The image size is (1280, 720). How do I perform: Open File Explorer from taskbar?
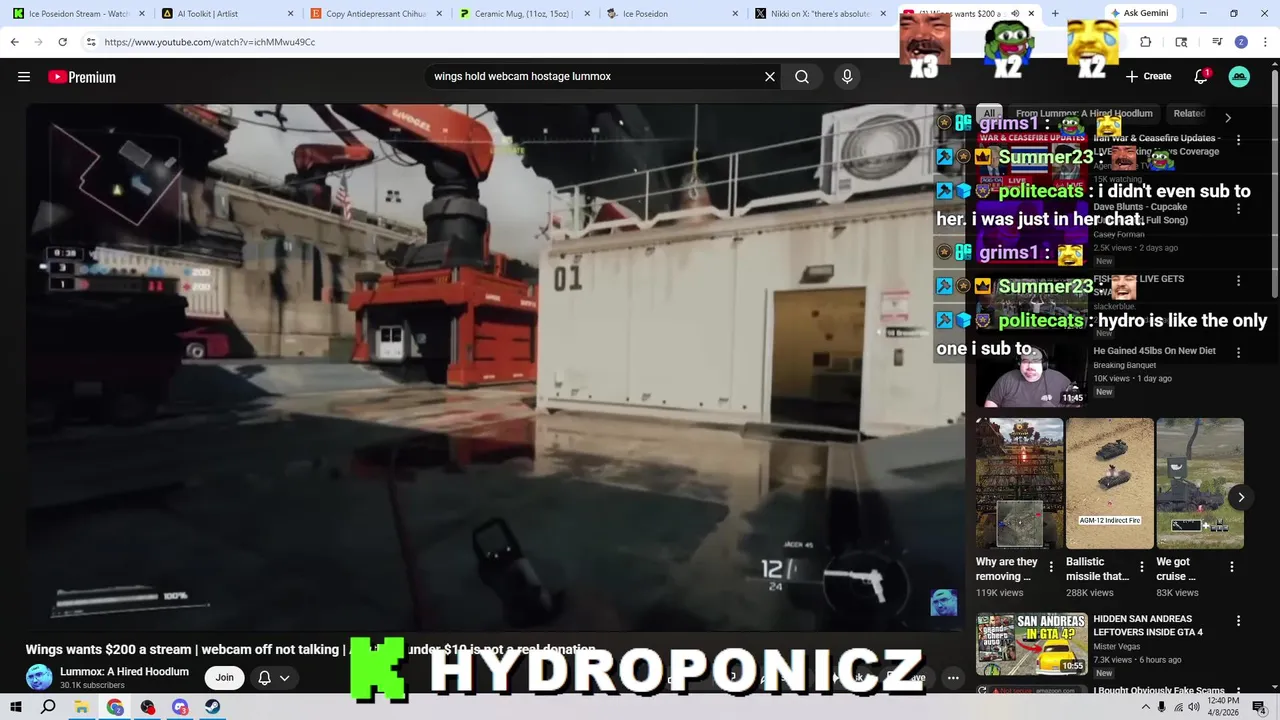point(82,707)
